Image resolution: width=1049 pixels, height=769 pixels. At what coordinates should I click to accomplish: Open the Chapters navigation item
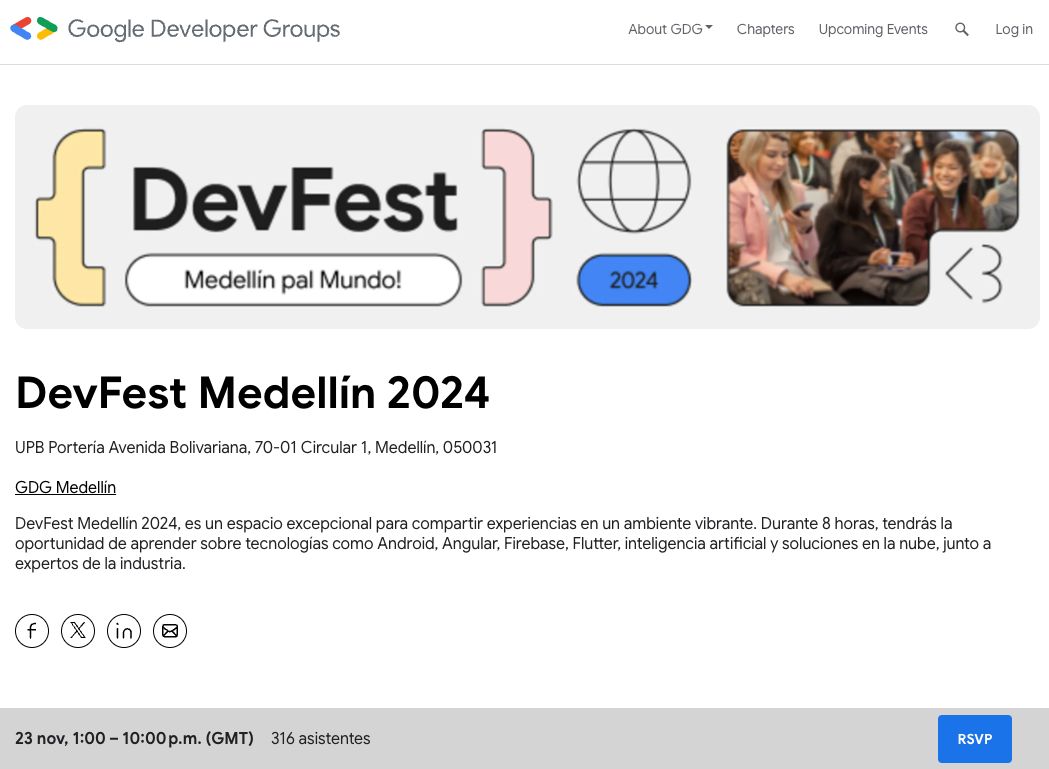click(x=765, y=29)
